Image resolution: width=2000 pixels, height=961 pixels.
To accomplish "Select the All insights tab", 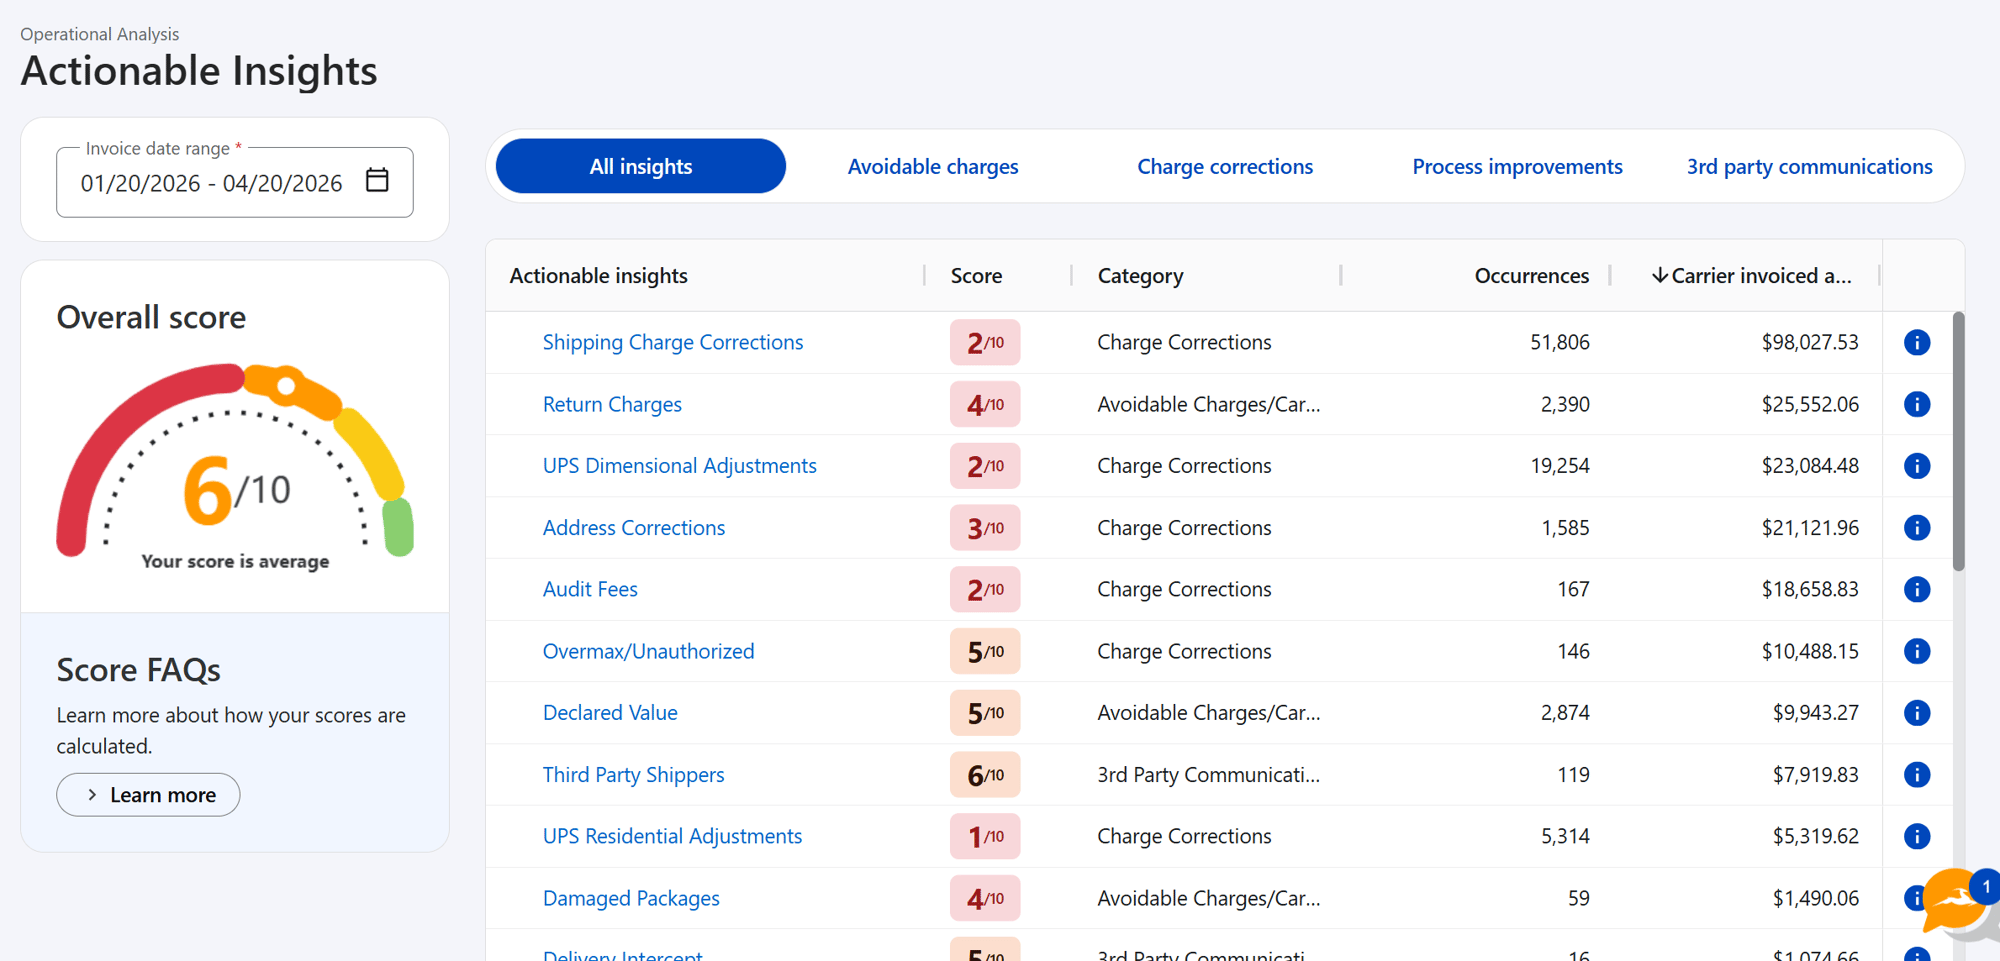I will click(640, 166).
